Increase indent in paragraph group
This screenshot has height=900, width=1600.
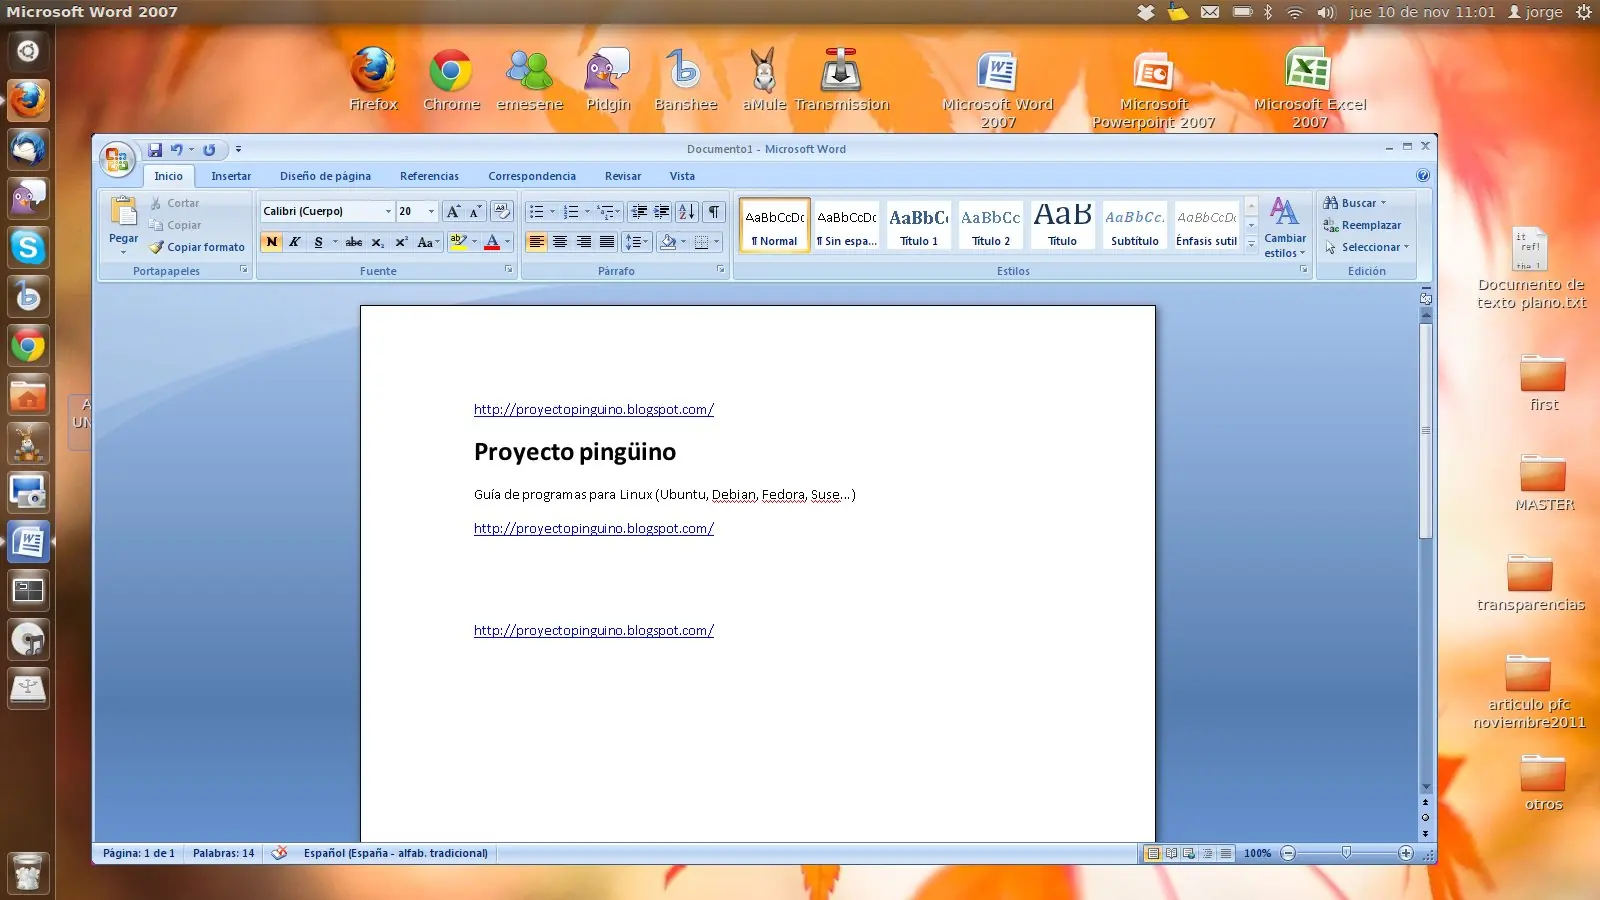pyautogui.click(x=661, y=211)
